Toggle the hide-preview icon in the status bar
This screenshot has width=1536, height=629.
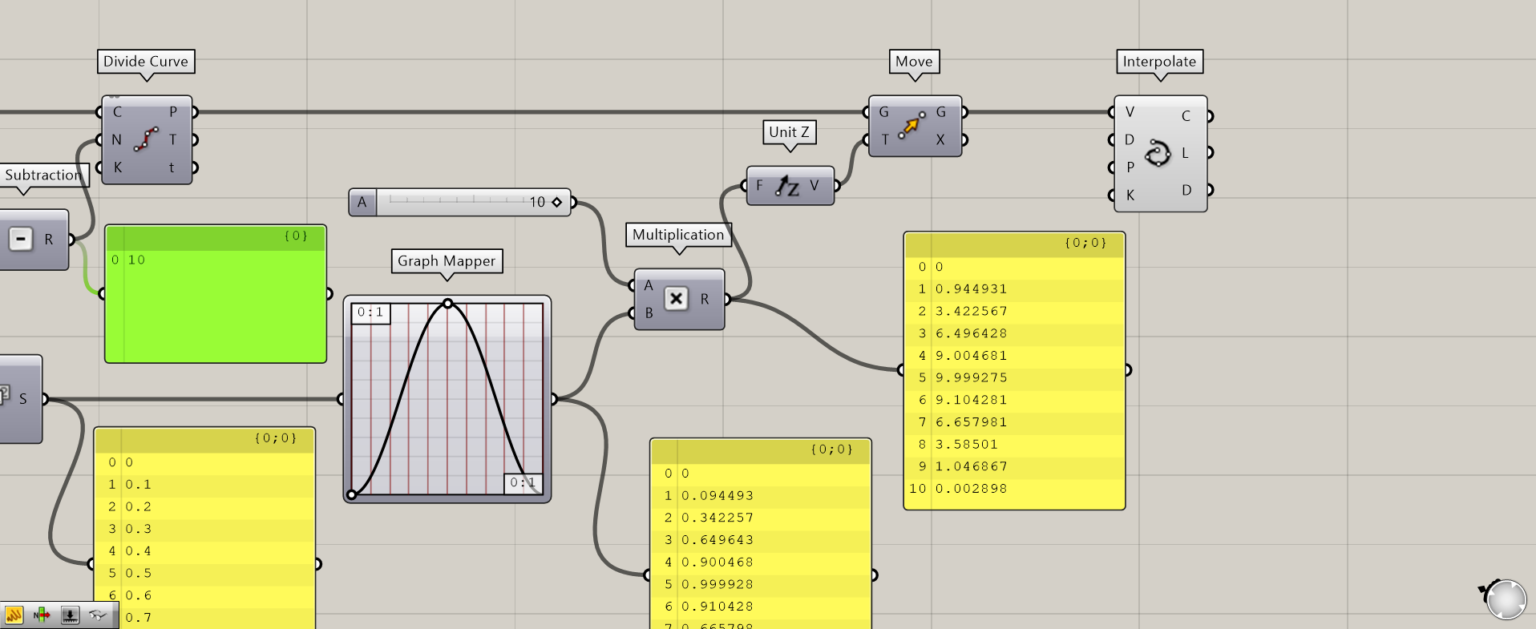(x=70, y=617)
